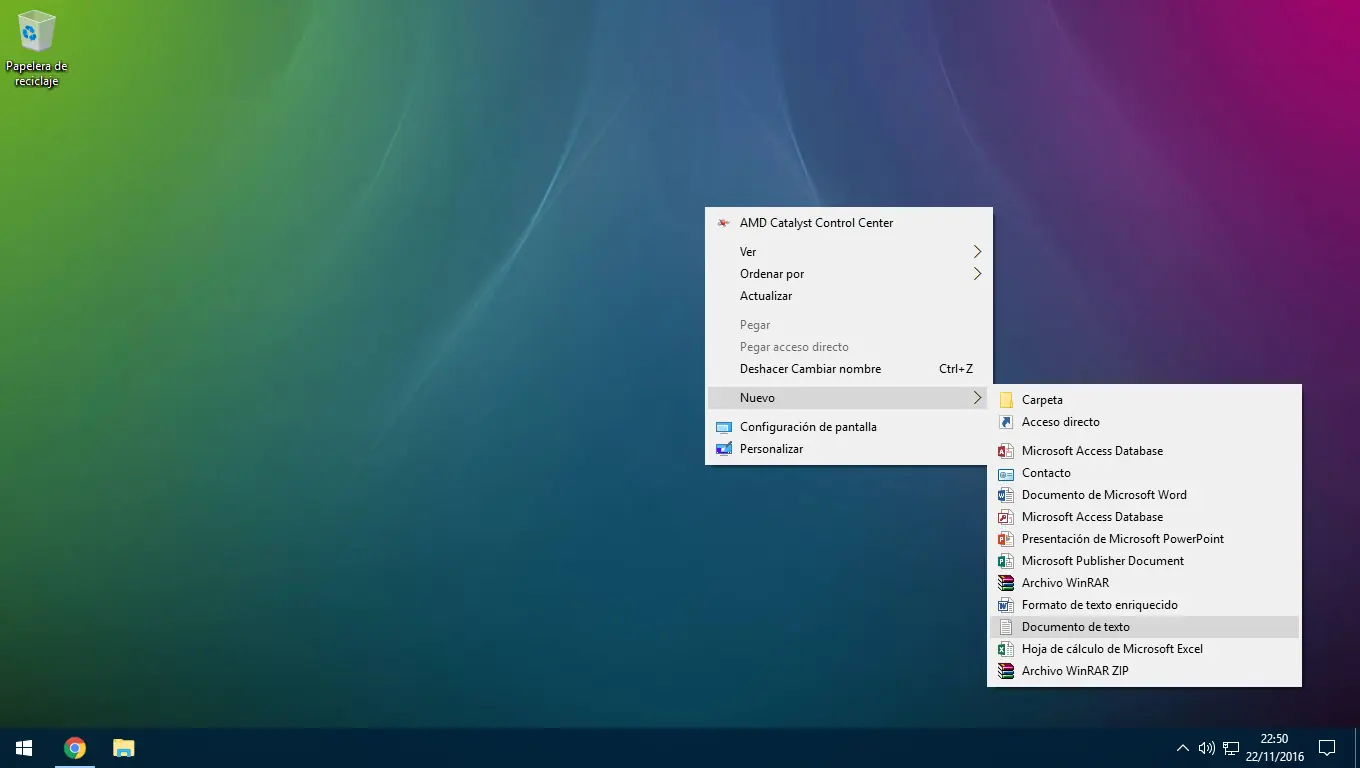The height and width of the screenshot is (768, 1360).
Task: Open the volume control in system tray
Action: tap(1206, 748)
